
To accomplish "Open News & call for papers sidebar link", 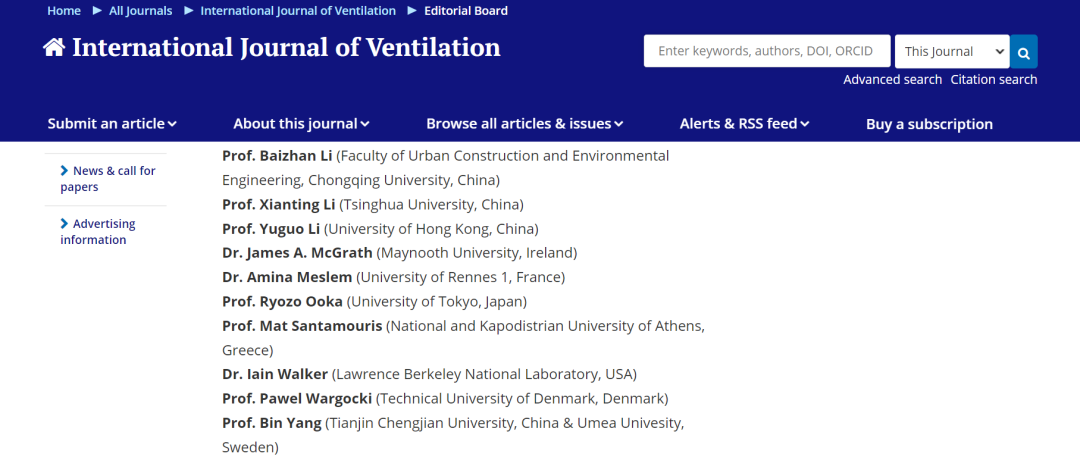I will click(108, 179).
